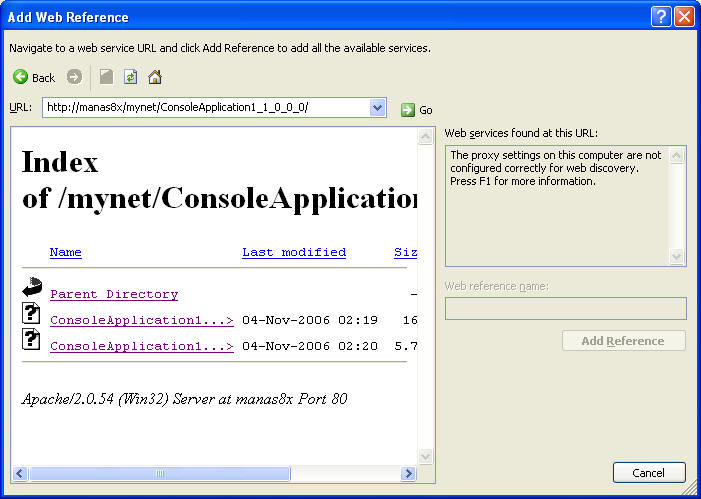Go to the Home page icon
The height and width of the screenshot is (499, 701).
coord(155,77)
